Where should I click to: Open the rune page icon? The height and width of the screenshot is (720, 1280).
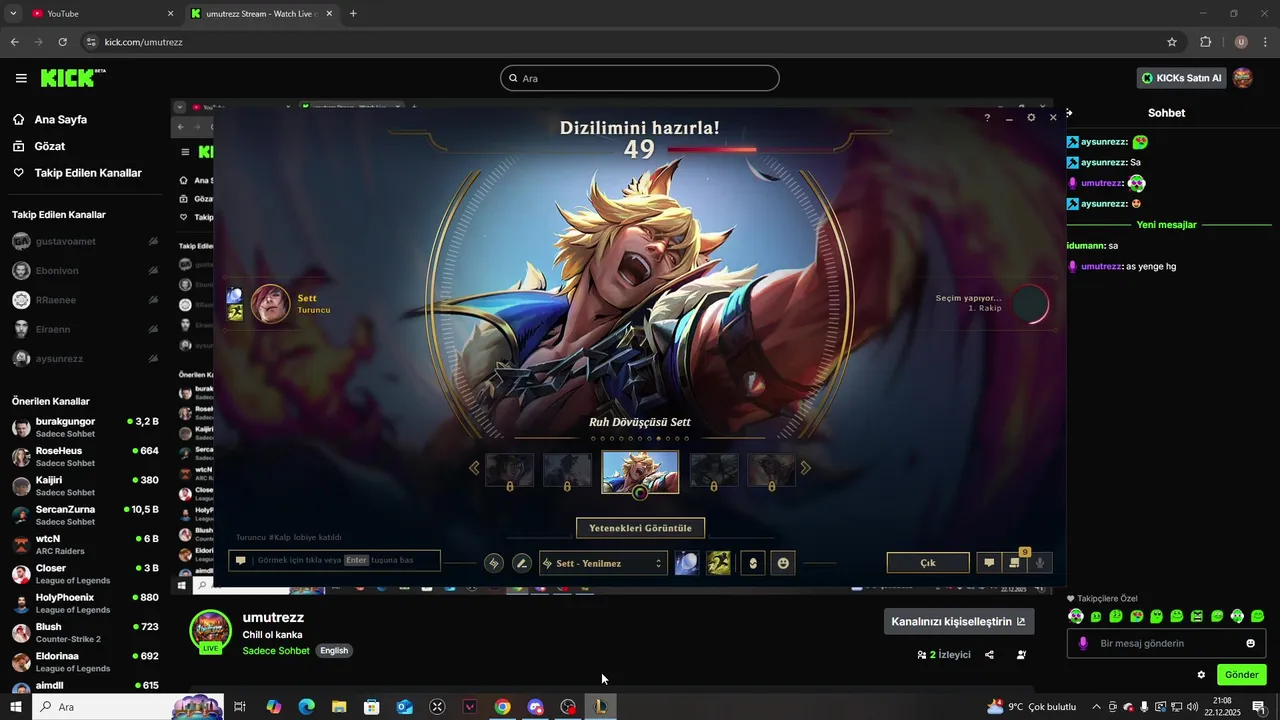click(493, 563)
